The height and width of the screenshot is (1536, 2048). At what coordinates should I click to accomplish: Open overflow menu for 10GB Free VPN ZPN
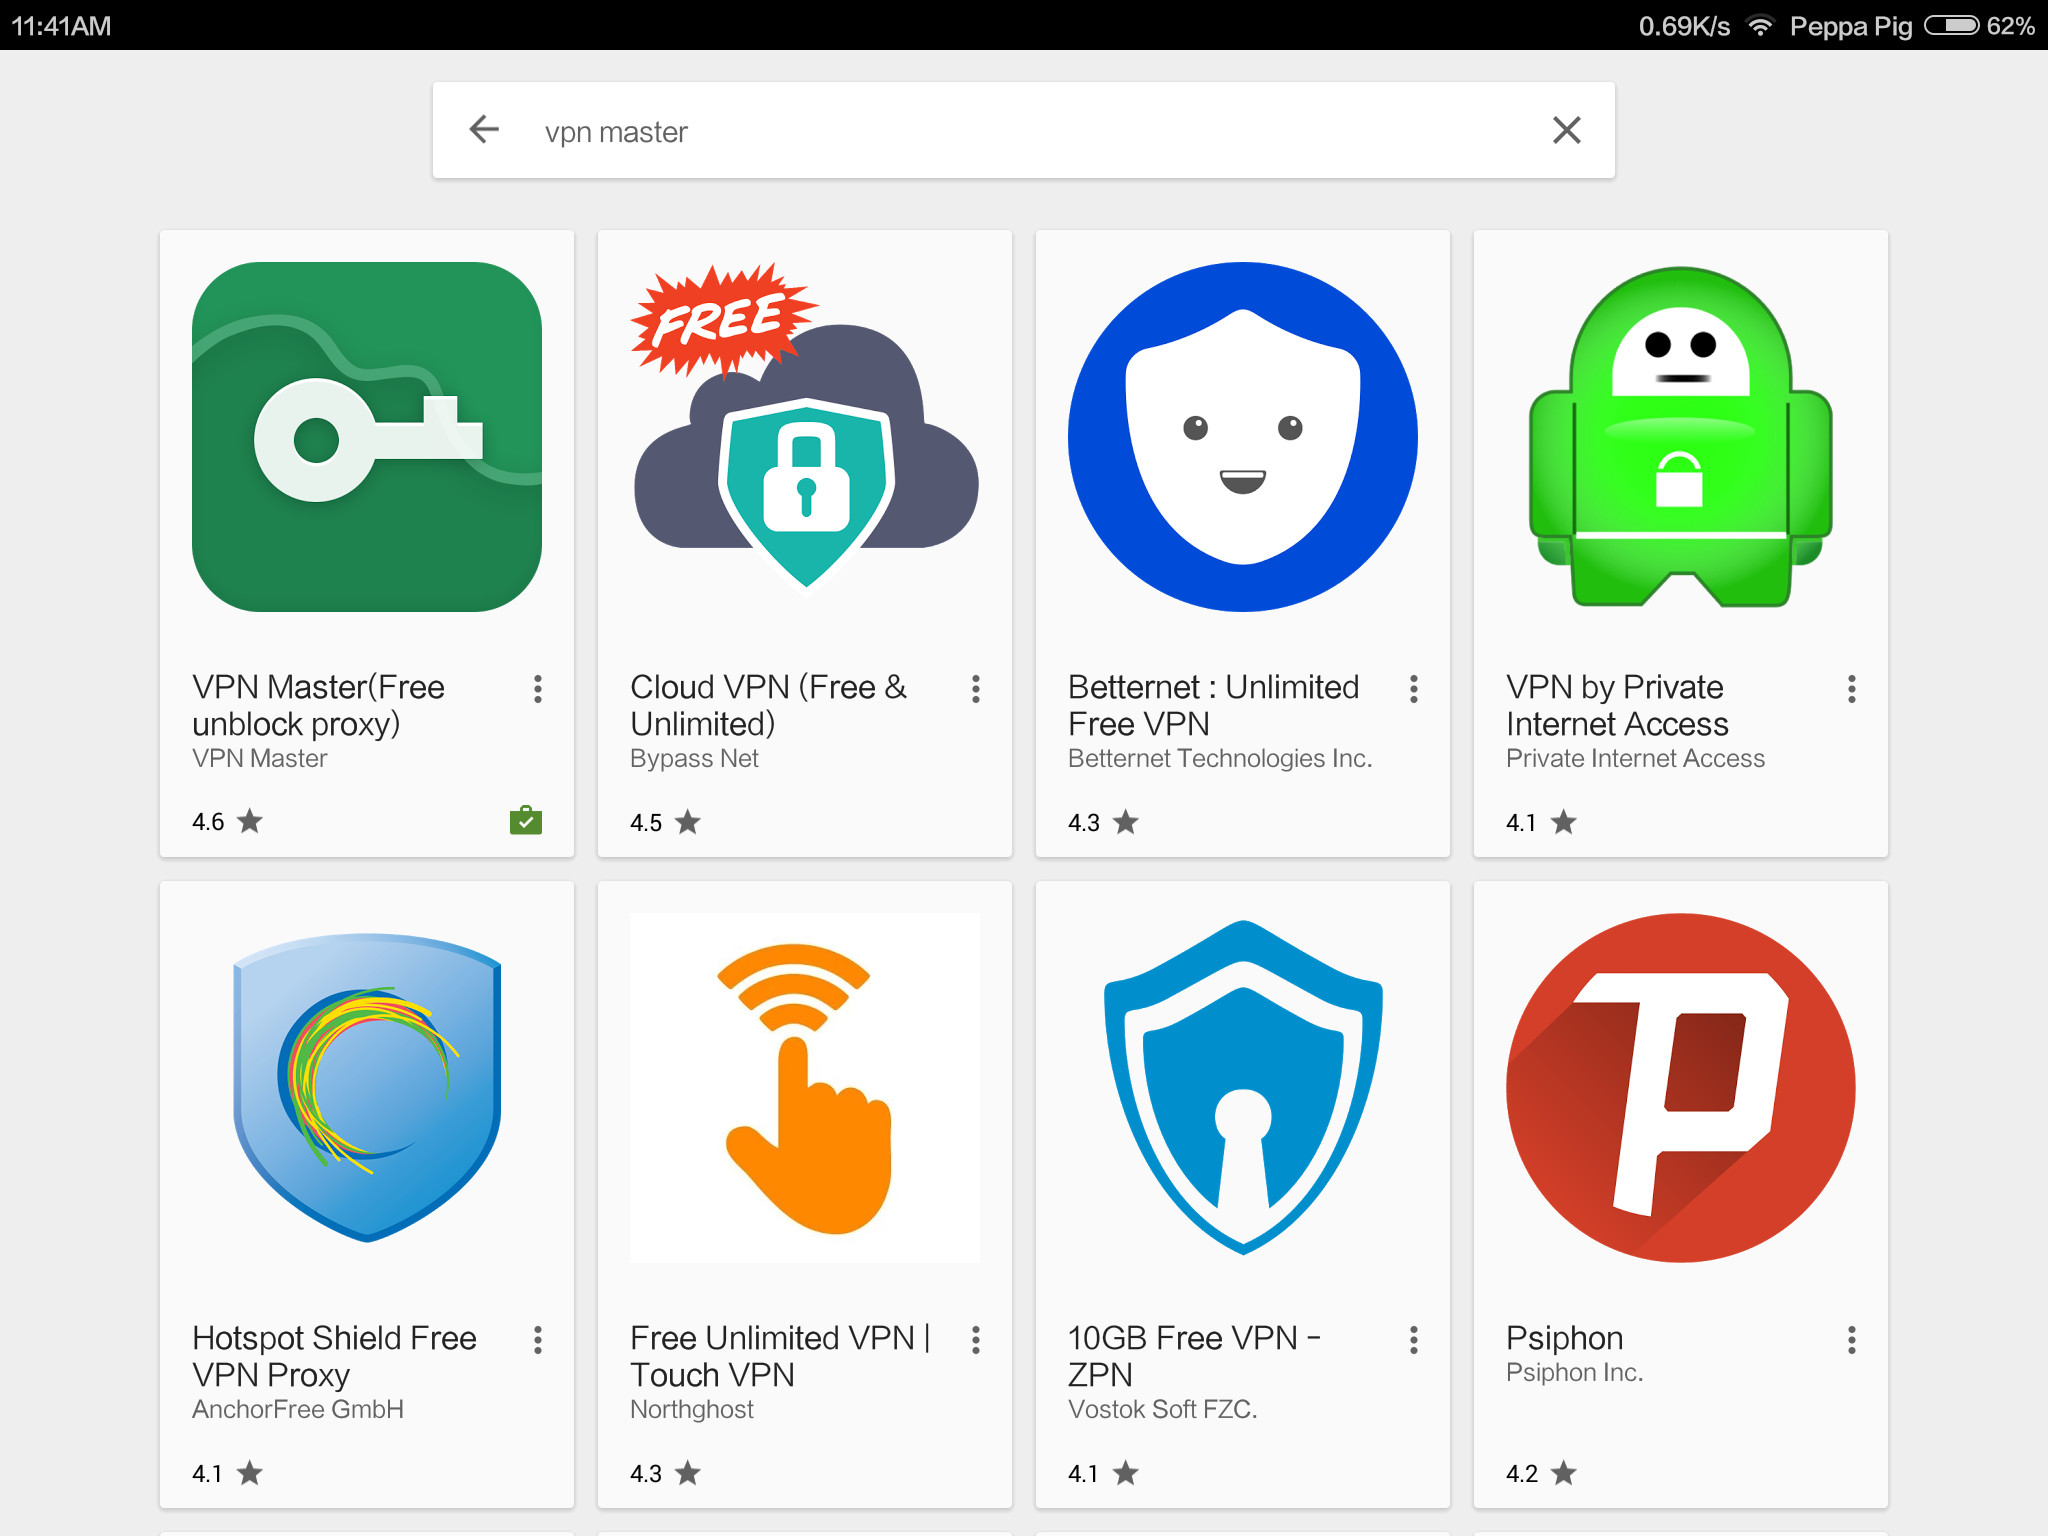1414,1340
